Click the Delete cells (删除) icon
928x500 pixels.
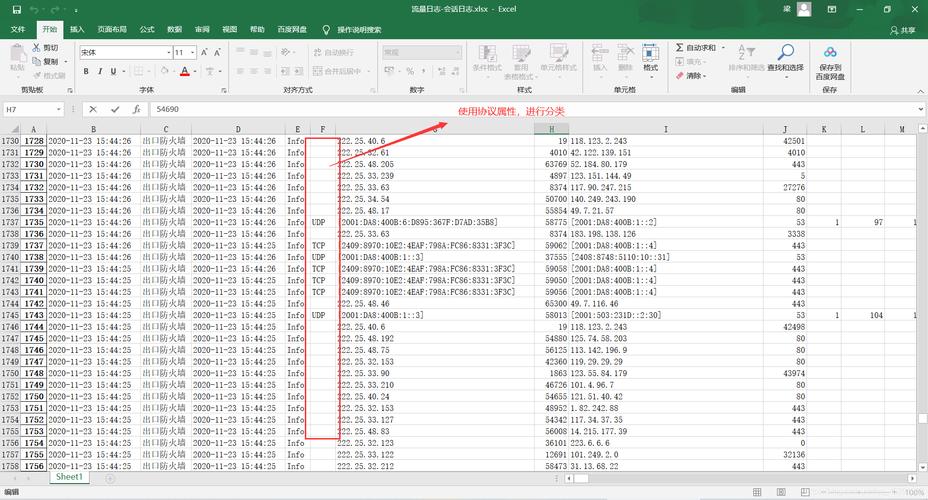625,53
